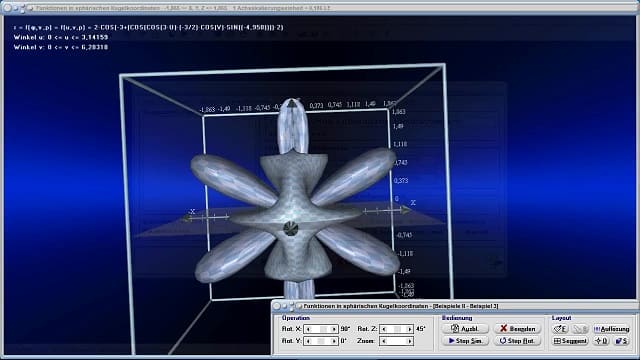Increase Rot. Z with right arrow
Screen dimensions: 640x360
pyautogui.click(x=409, y=329)
